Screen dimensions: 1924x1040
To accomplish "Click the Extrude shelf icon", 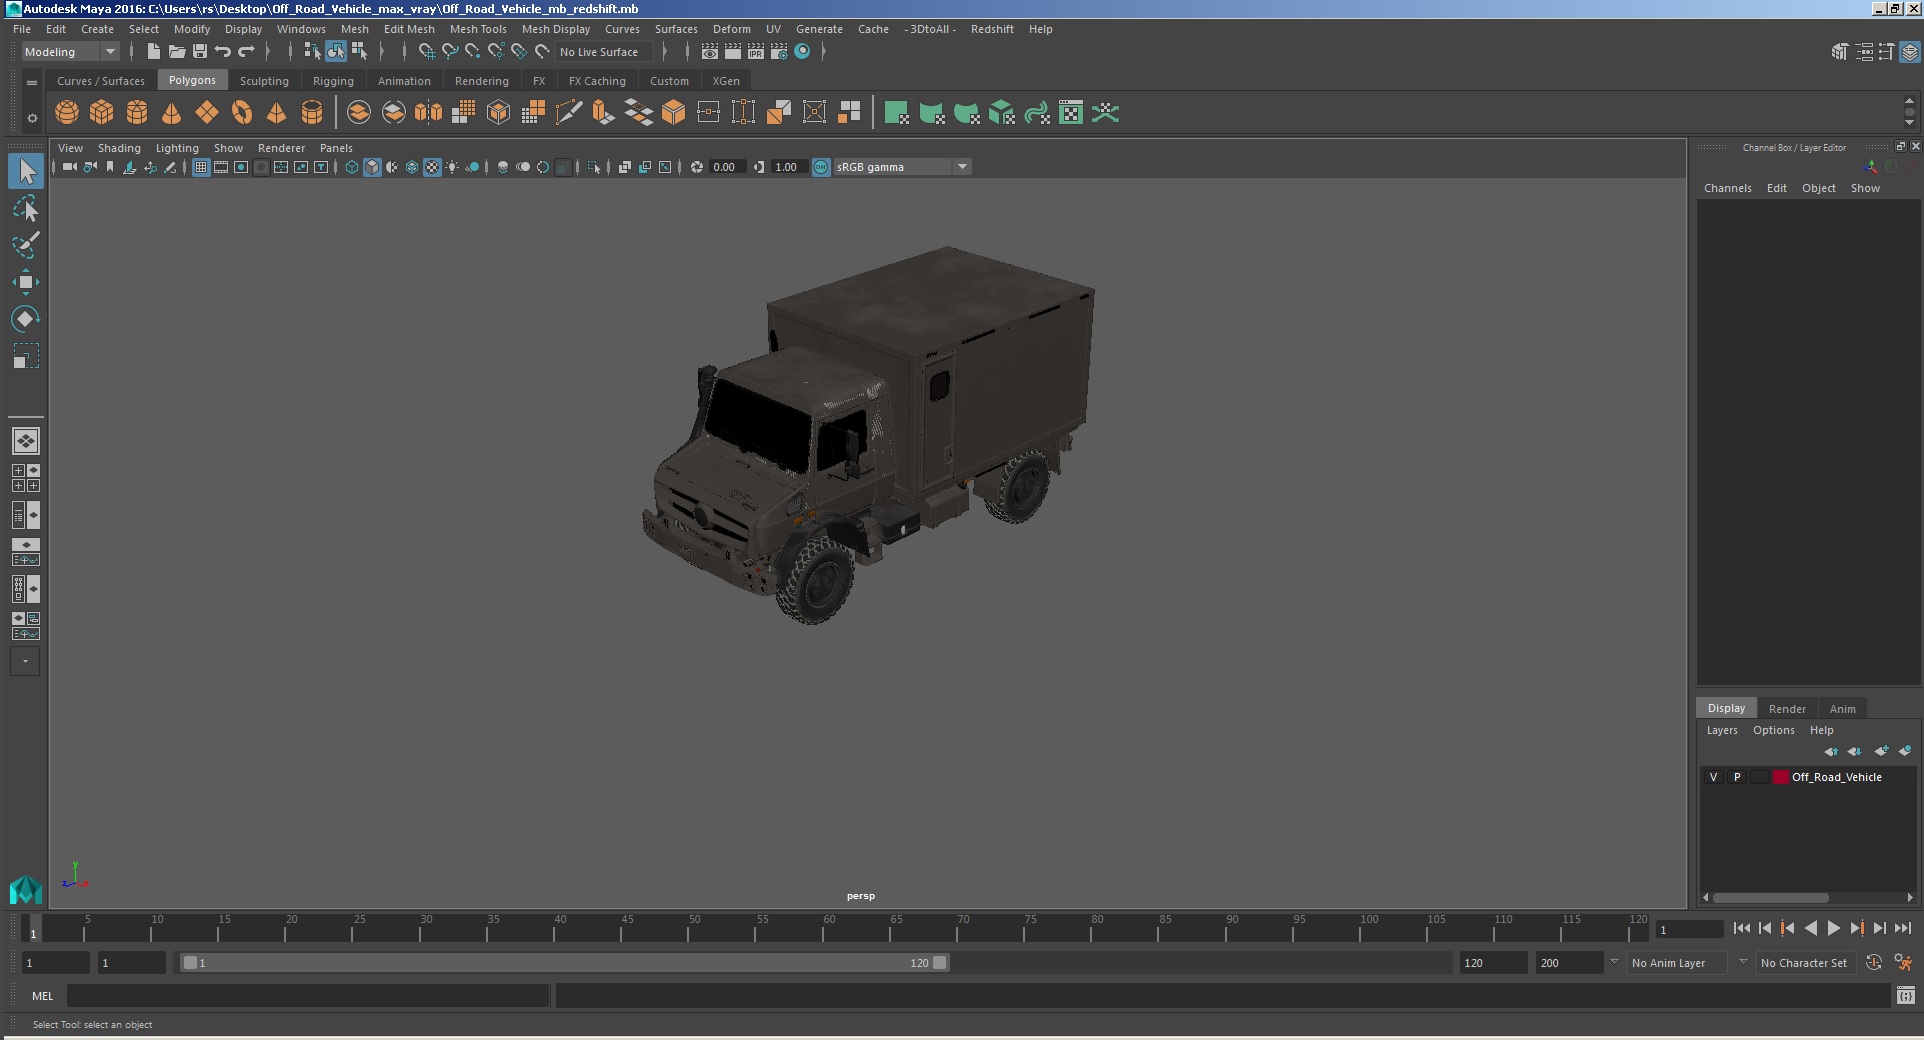I will tap(603, 113).
